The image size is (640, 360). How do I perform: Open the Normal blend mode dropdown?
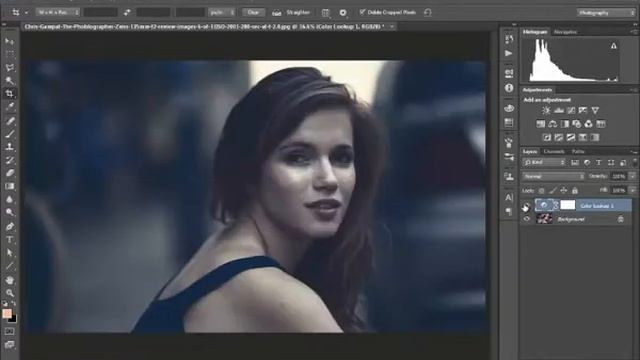(x=553, y=176)
